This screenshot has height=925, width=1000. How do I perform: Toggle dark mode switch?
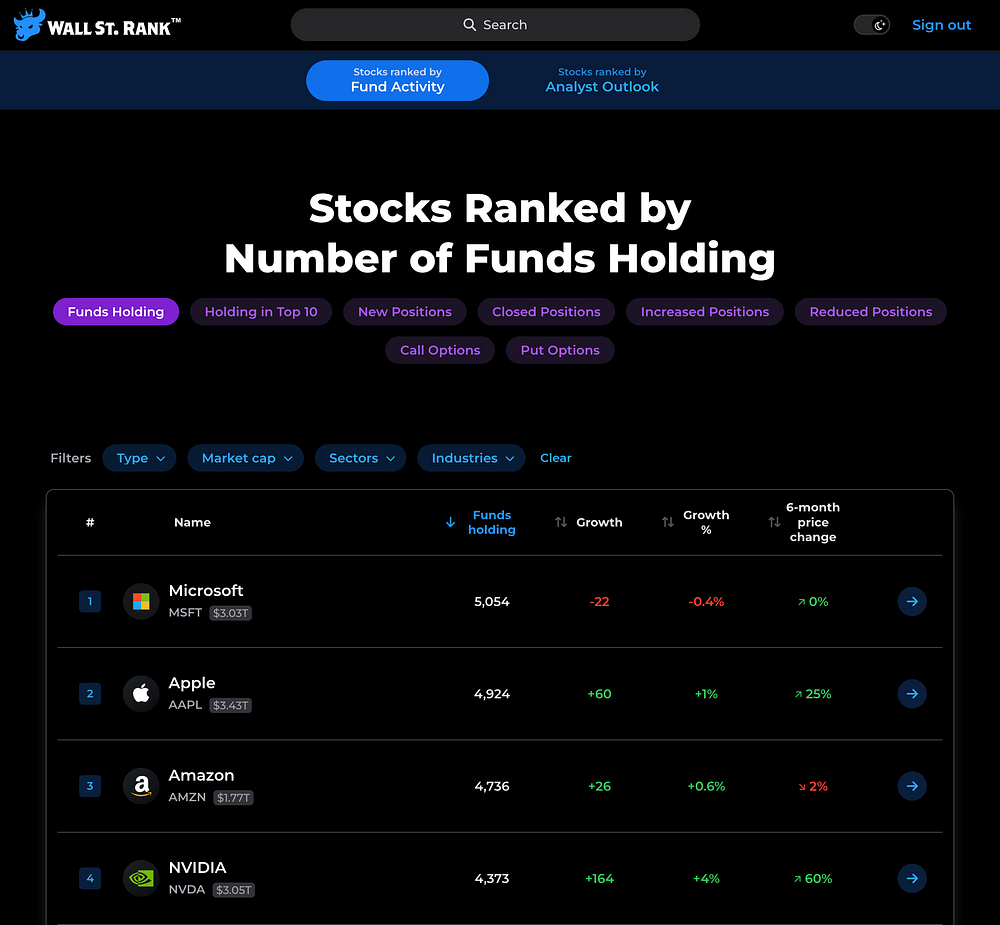872,25
